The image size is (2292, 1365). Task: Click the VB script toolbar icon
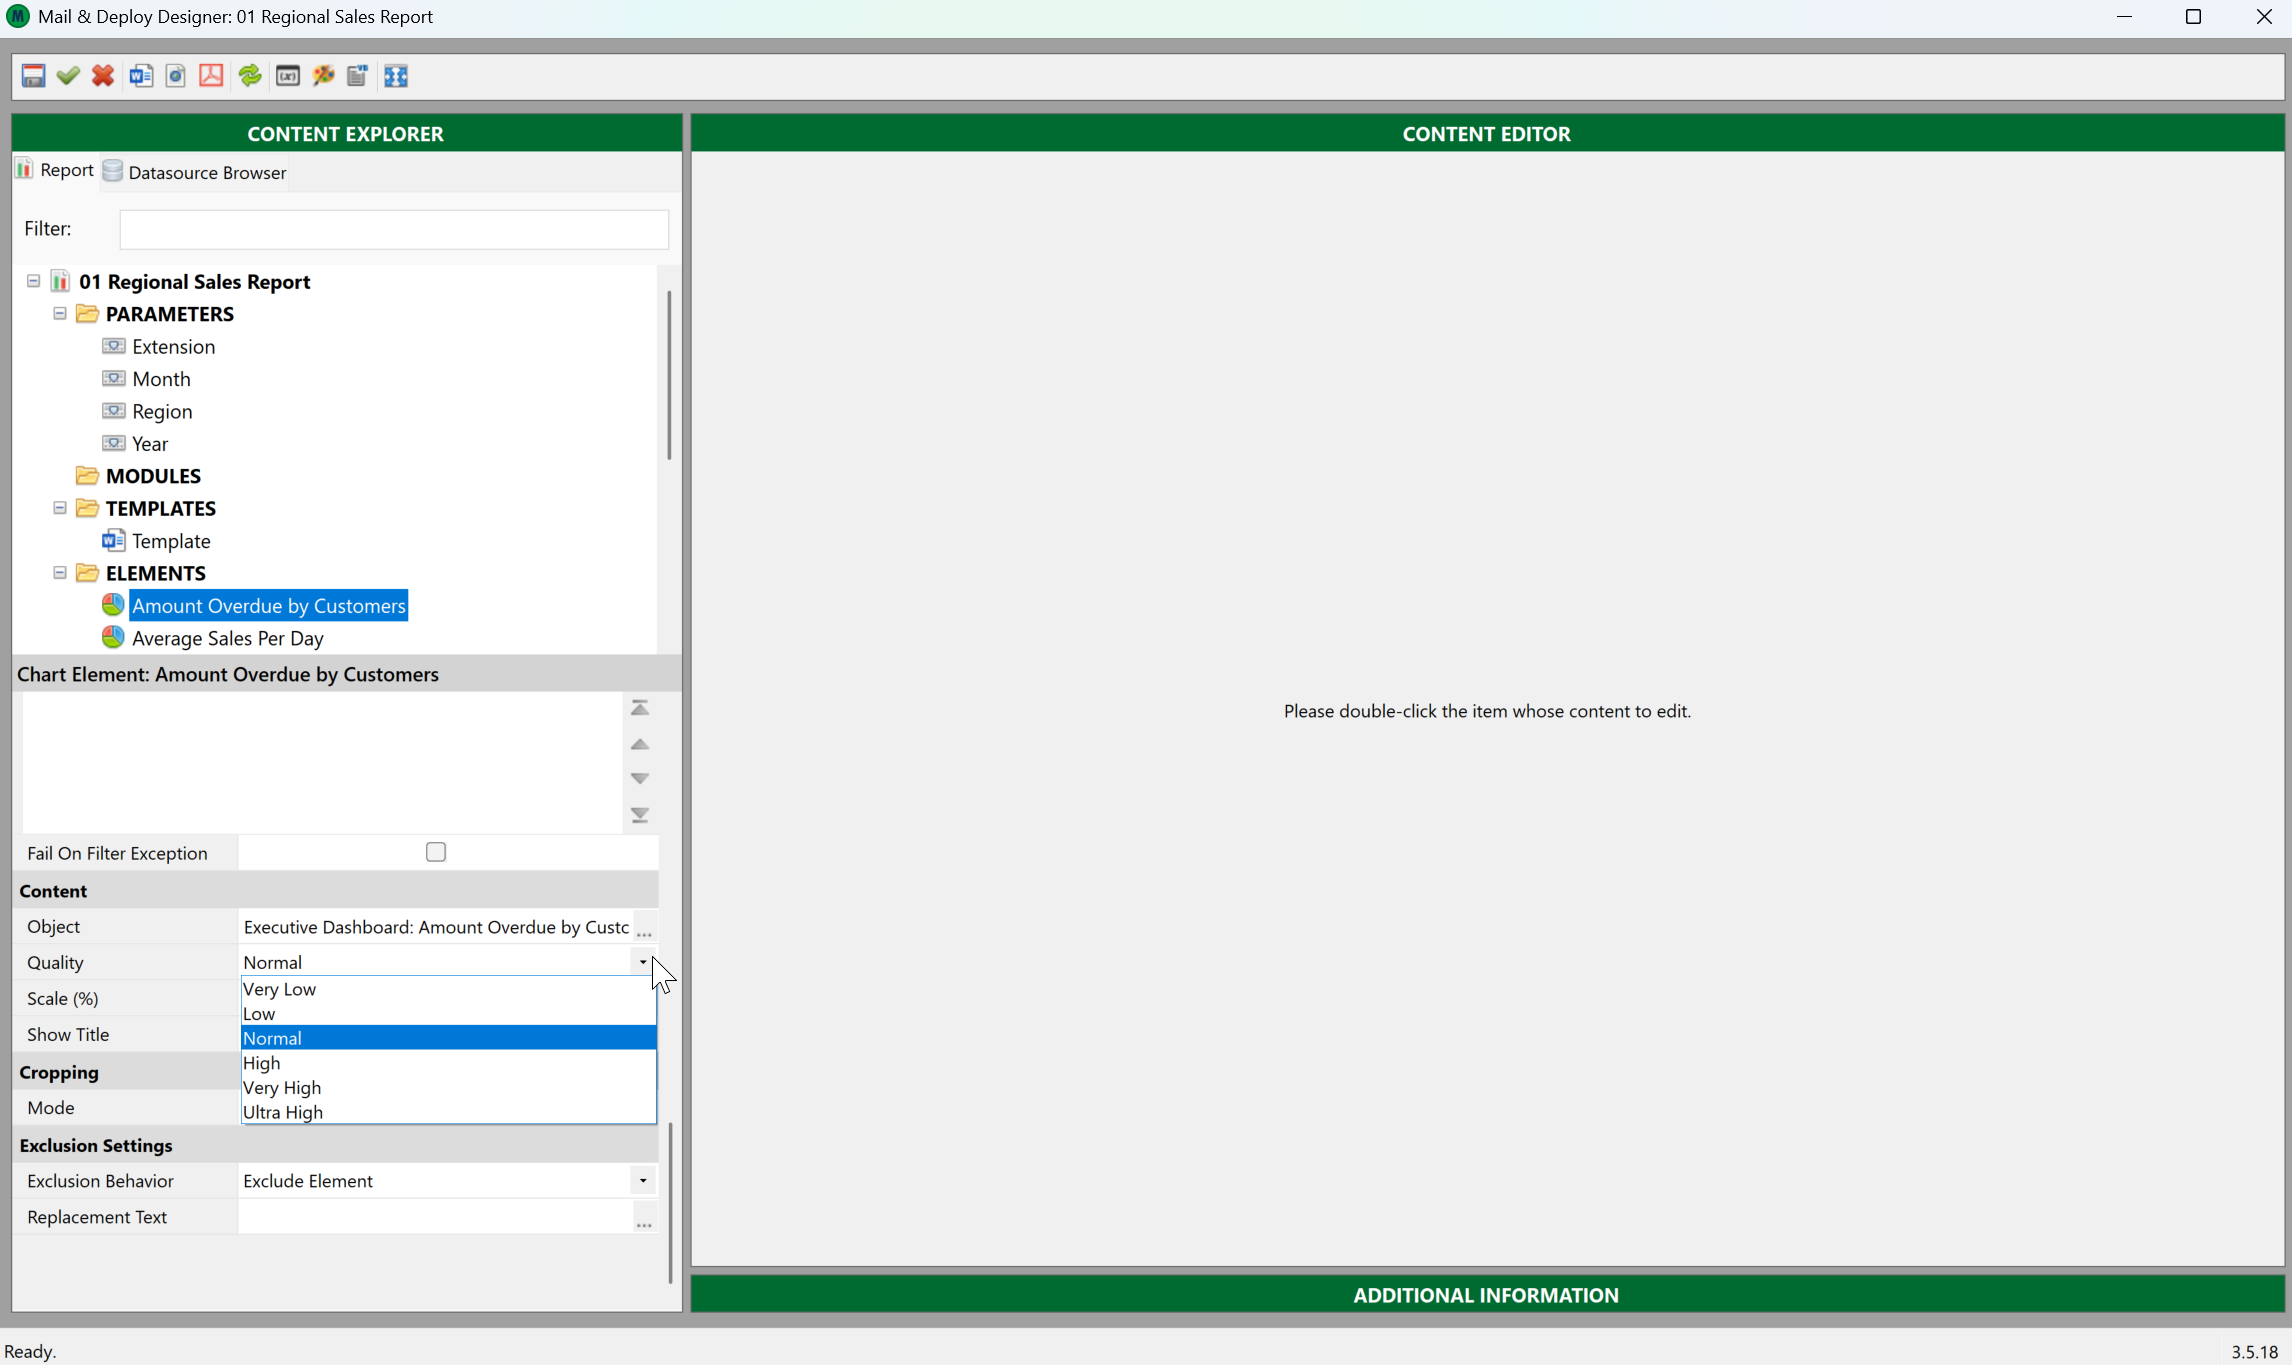357,76
